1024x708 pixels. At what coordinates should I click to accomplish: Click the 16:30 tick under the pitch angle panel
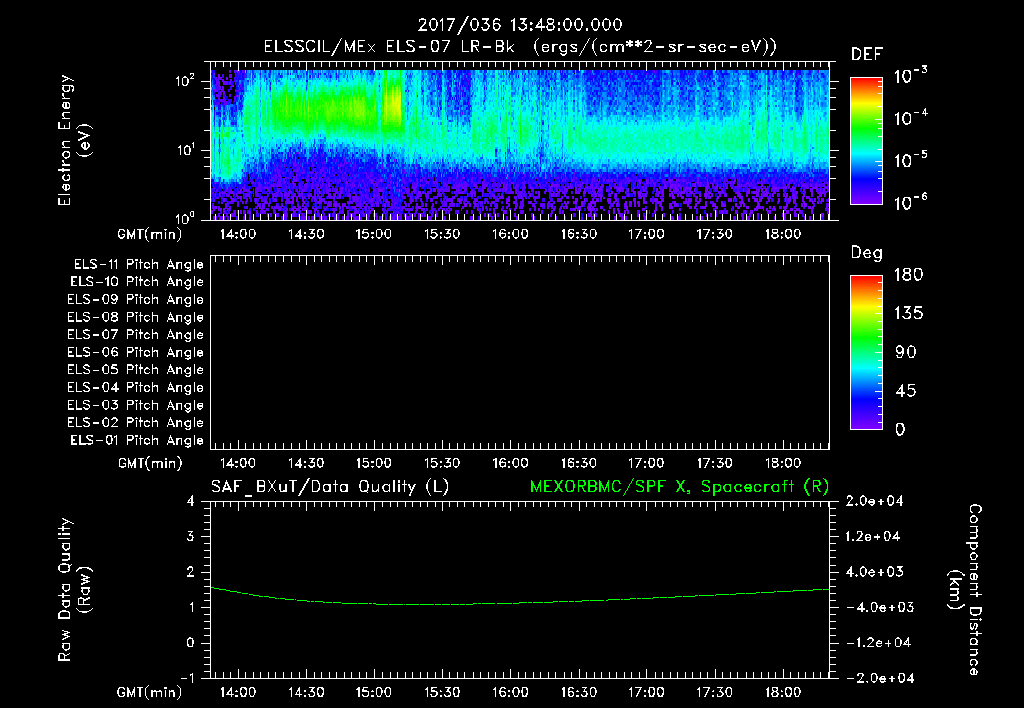coord(579,463)
